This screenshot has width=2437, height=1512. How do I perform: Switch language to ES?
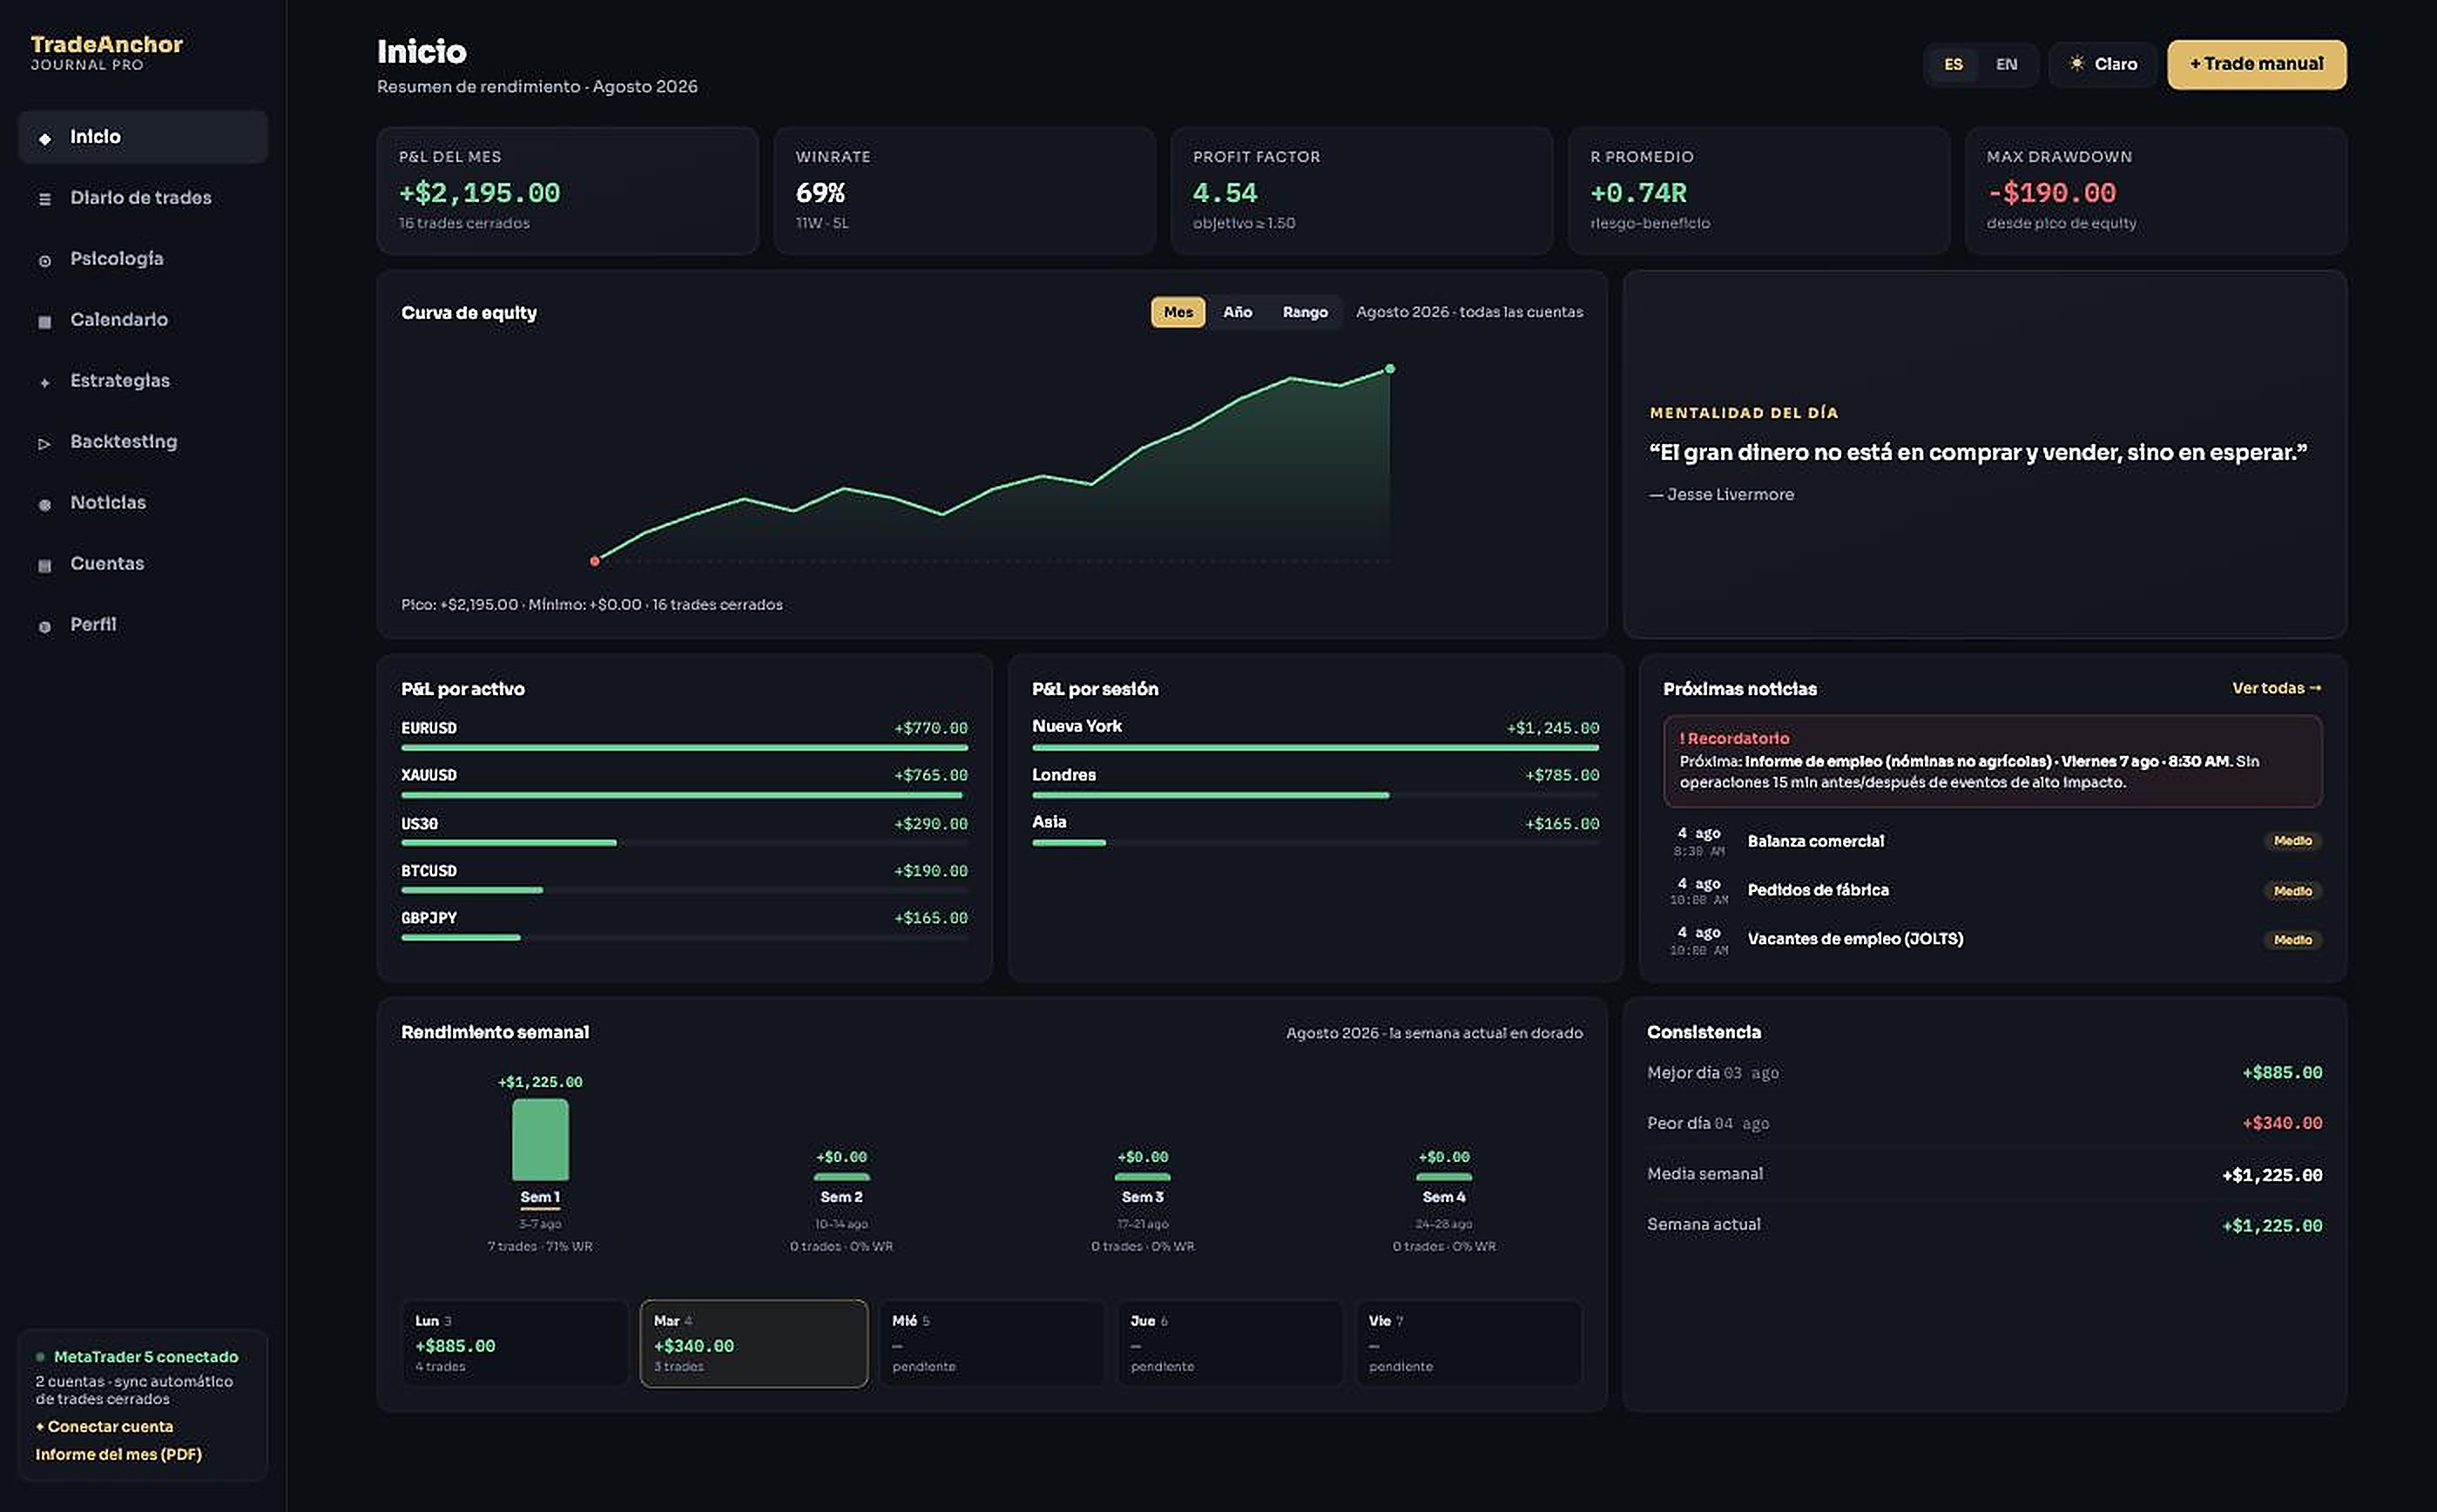(x=1952, y=64)
